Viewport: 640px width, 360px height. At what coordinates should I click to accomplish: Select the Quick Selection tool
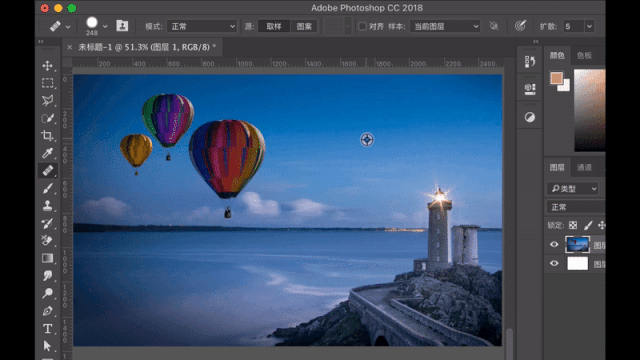coord(47,118)
